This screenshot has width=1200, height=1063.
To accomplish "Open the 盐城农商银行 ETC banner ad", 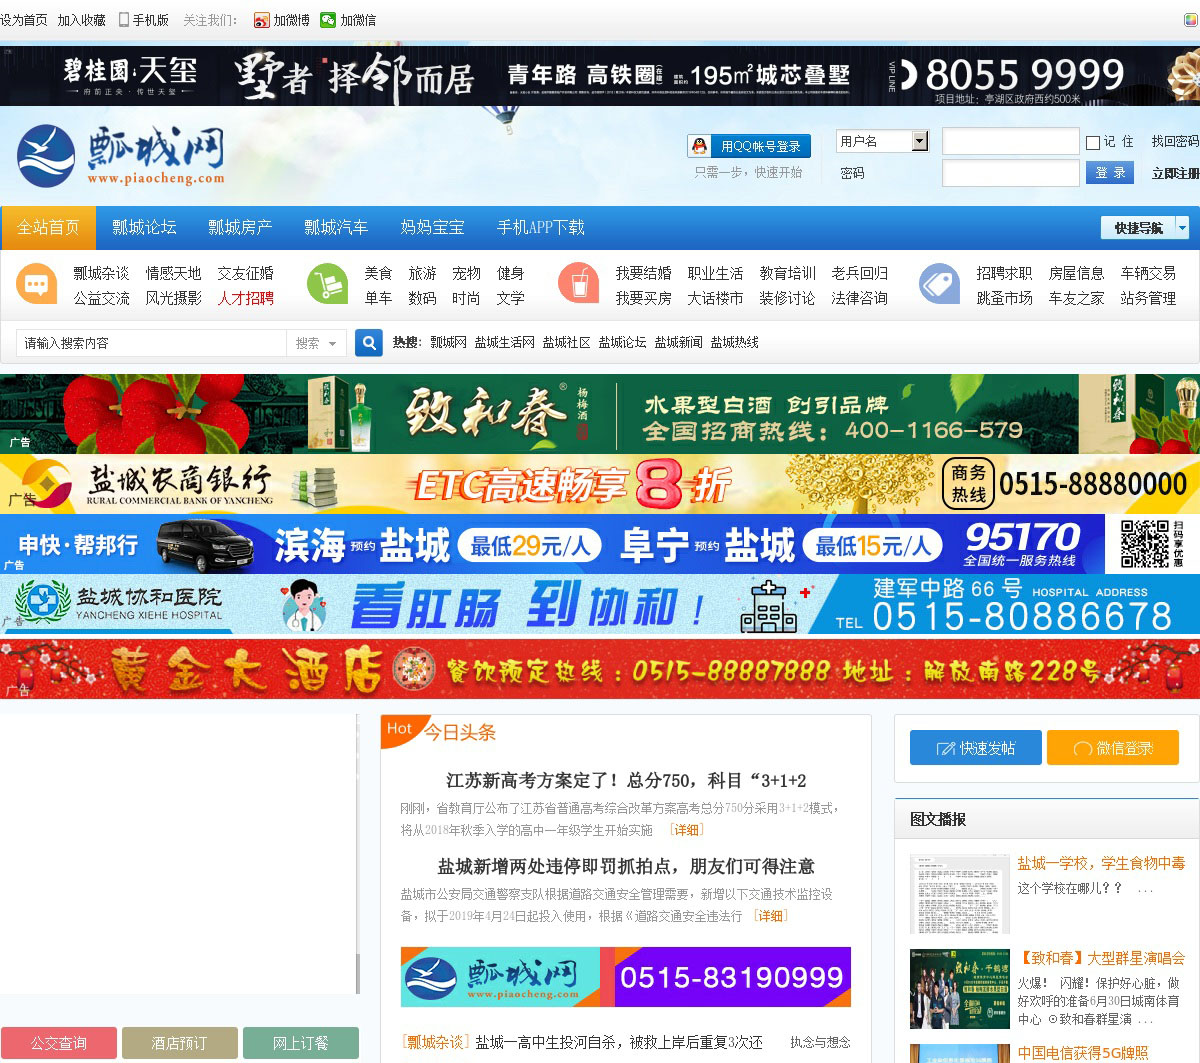I will (x=600, y=485).
